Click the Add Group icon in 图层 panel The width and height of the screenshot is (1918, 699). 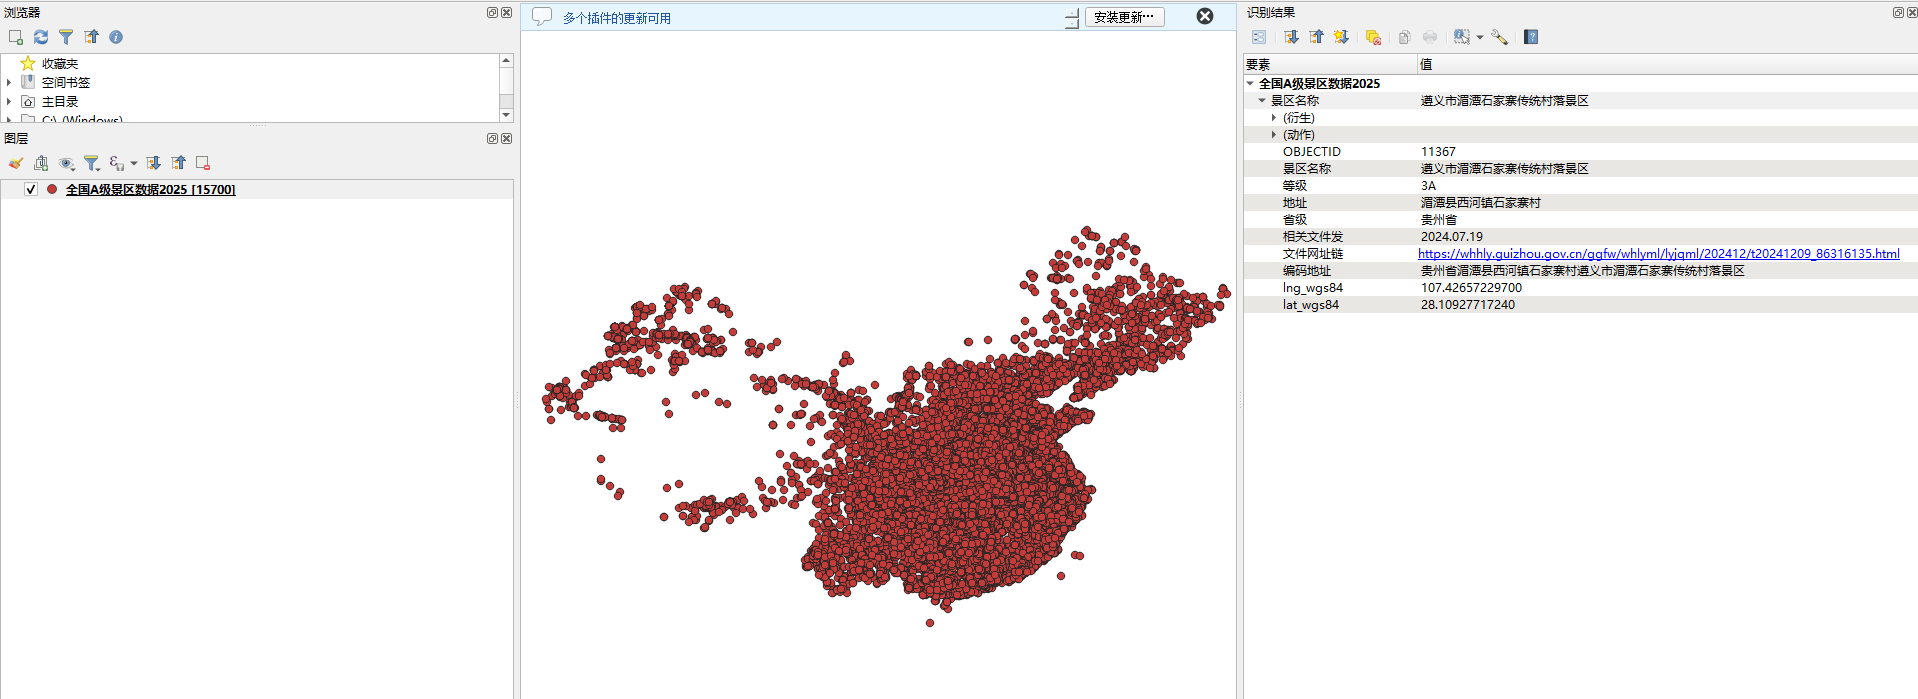41,163
